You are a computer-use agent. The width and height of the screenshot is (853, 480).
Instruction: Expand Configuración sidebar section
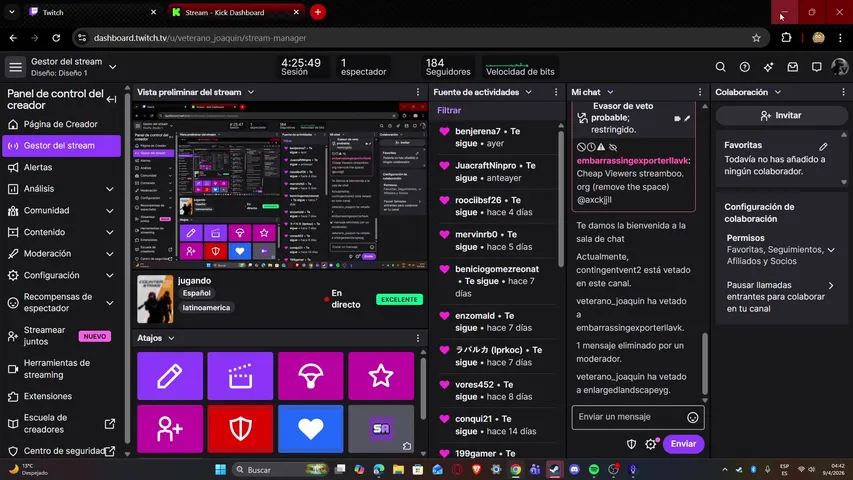[x=109, y=275]
